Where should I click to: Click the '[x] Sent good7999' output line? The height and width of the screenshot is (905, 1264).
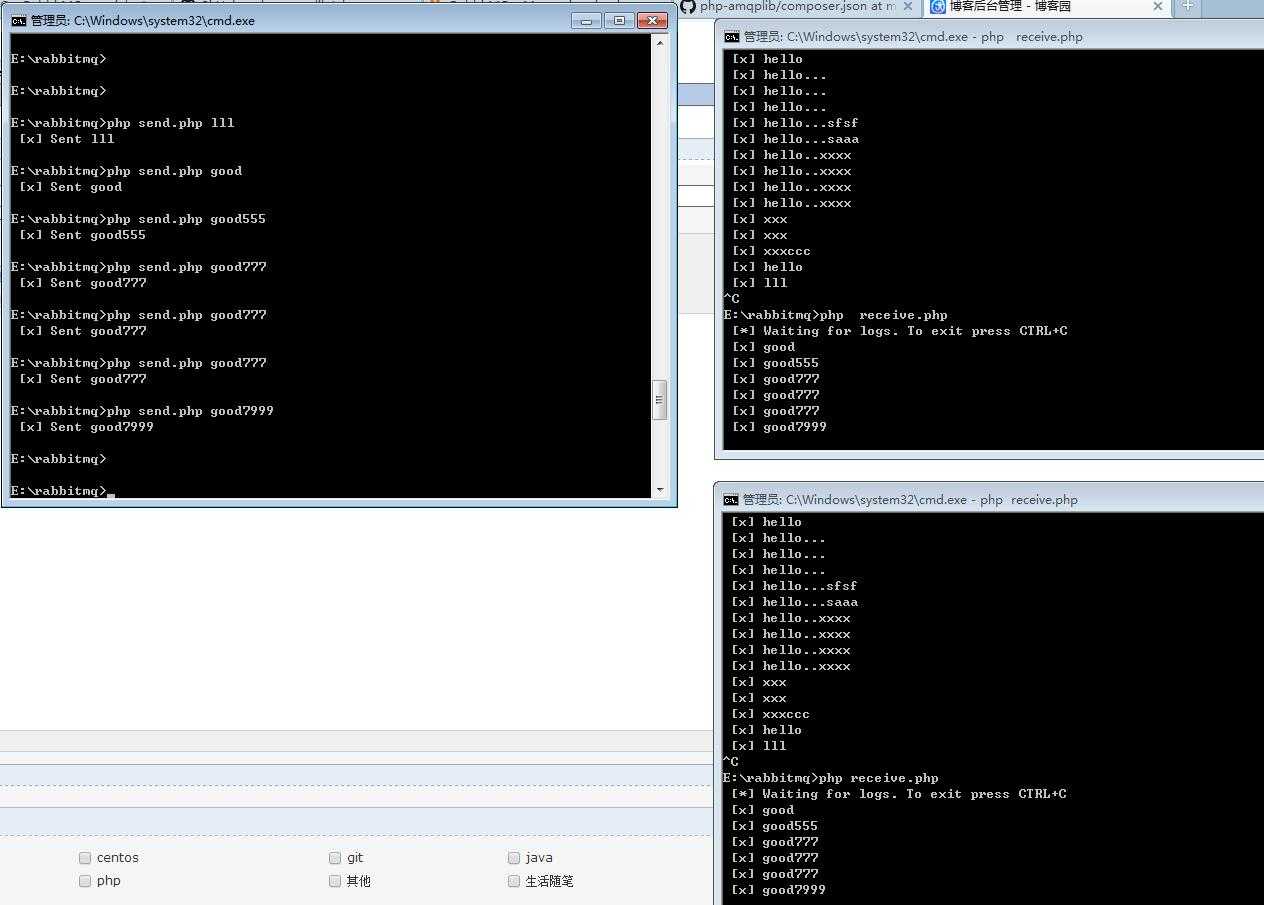[86, 427]
